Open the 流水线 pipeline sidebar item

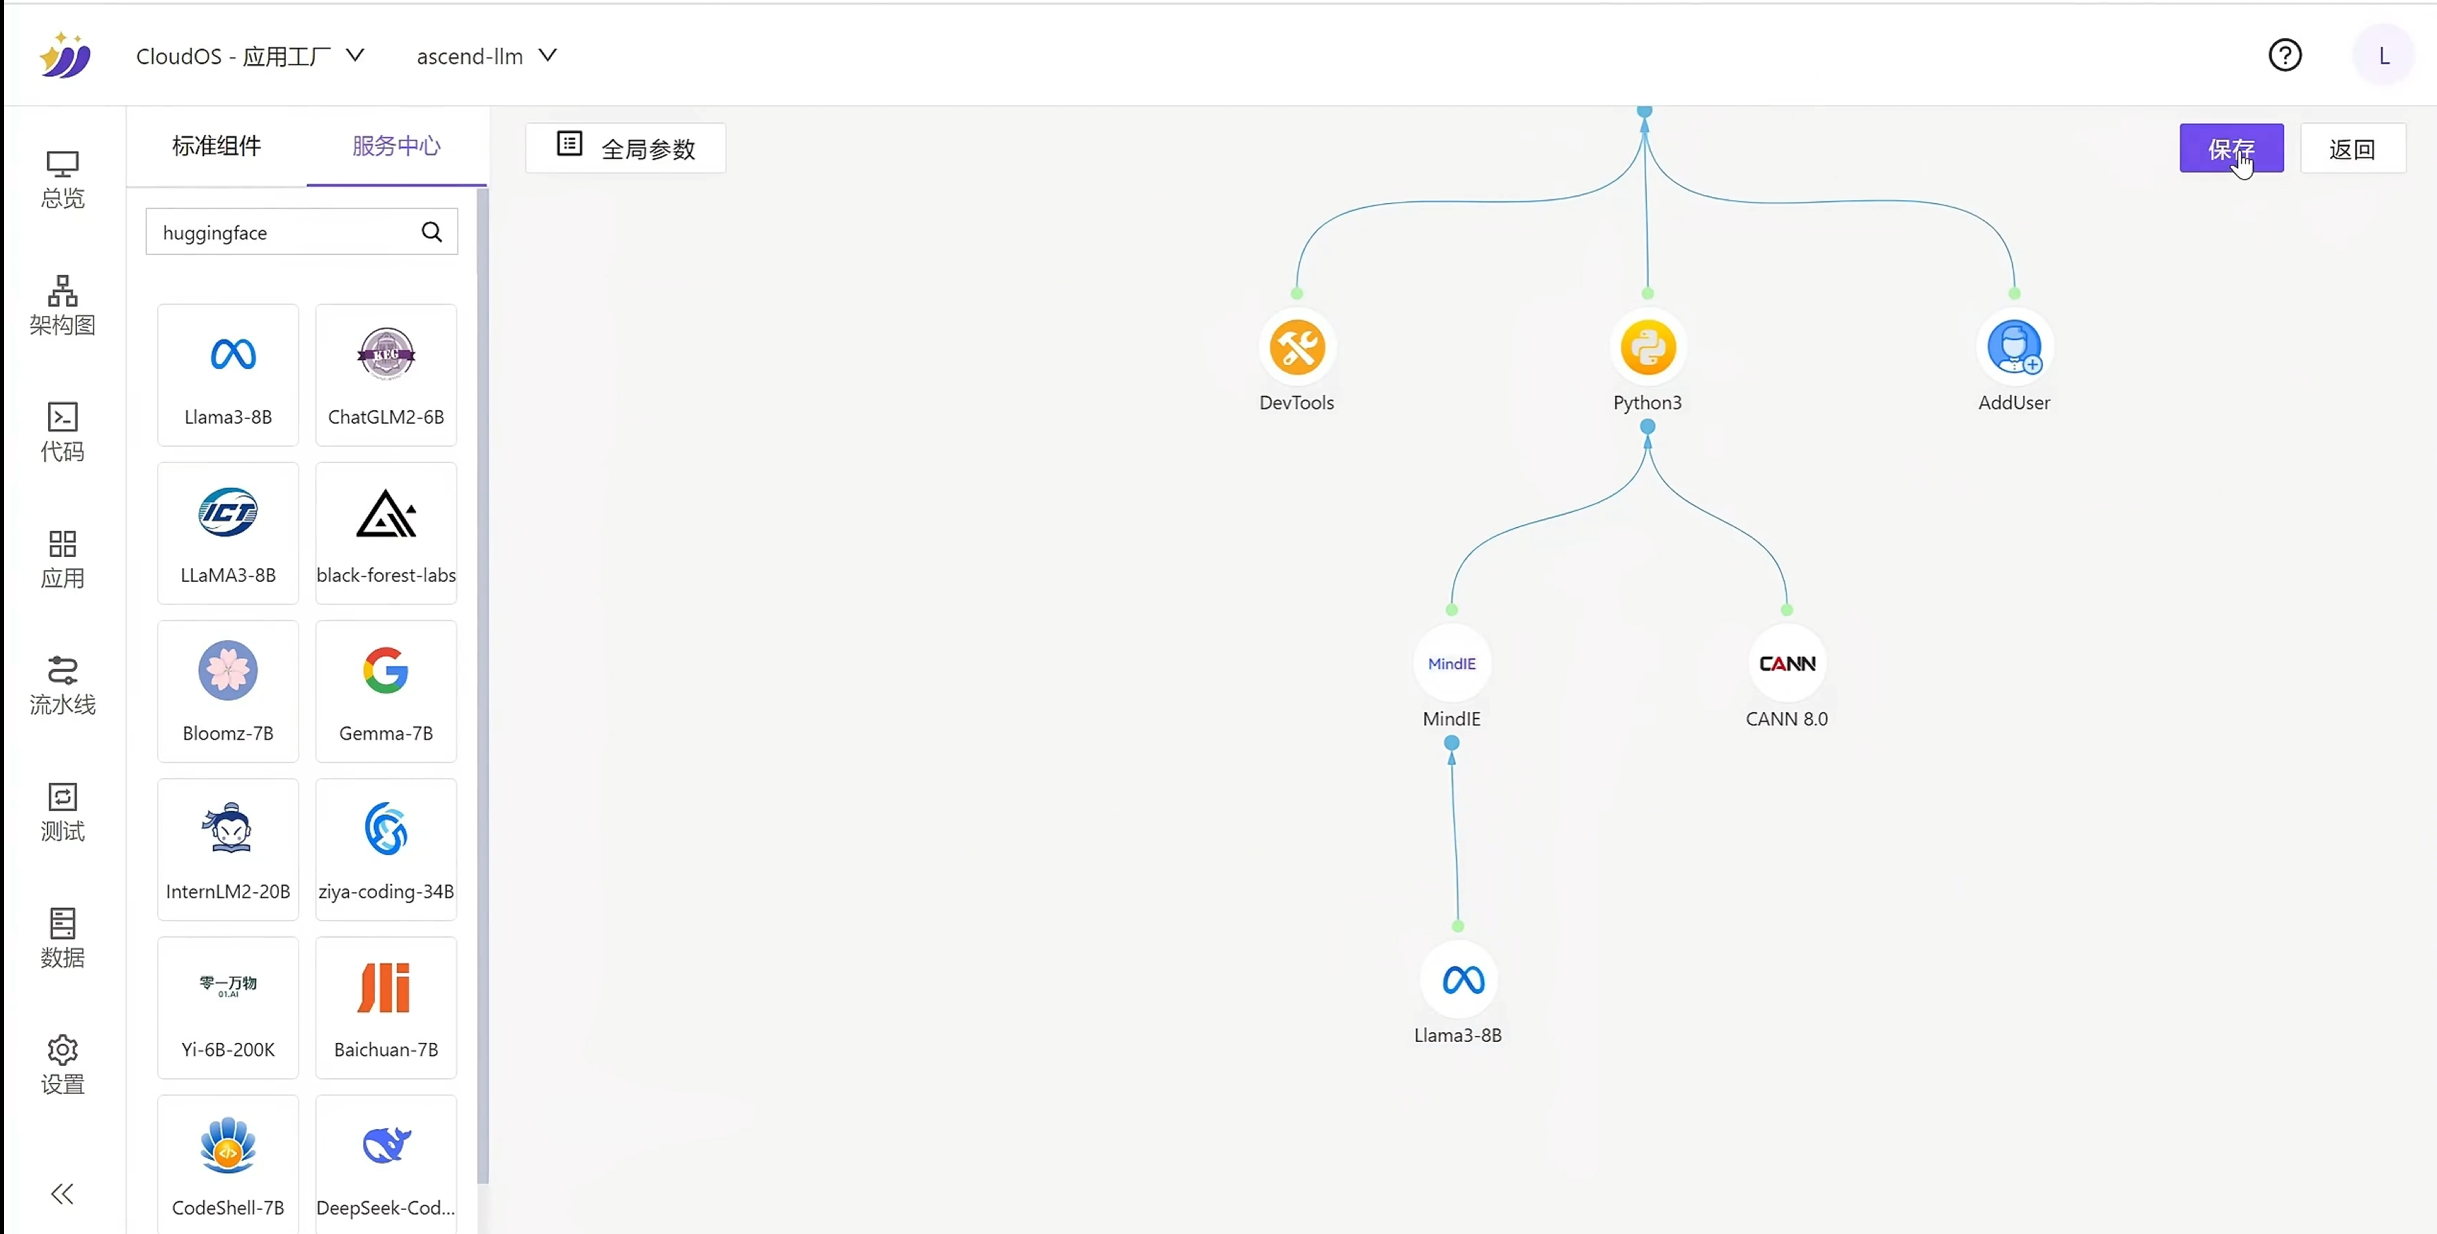pyautogui.click(x=62, y=685)
